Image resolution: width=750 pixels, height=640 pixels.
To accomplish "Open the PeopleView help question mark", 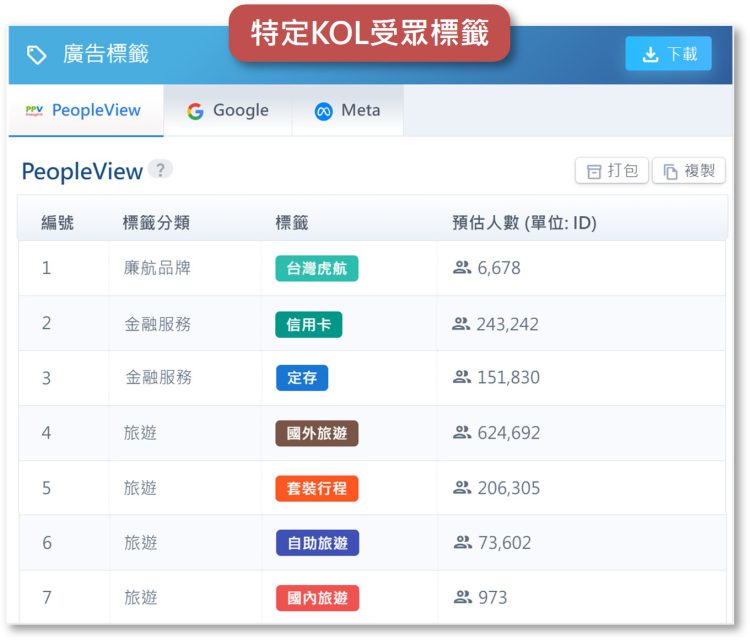I will [160, 169].
